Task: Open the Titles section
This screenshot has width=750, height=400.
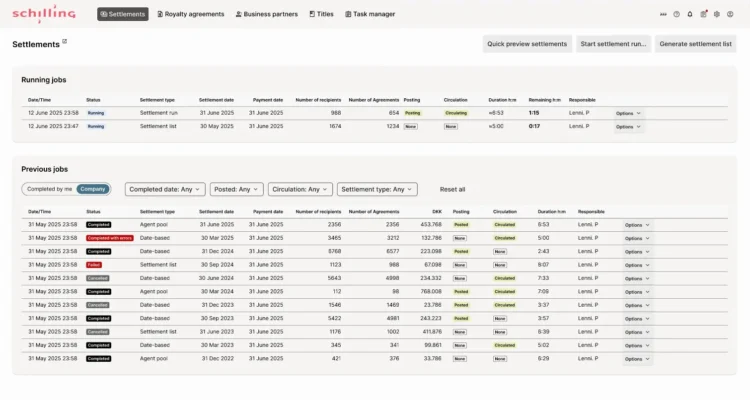Action: (x=321, y=14)
